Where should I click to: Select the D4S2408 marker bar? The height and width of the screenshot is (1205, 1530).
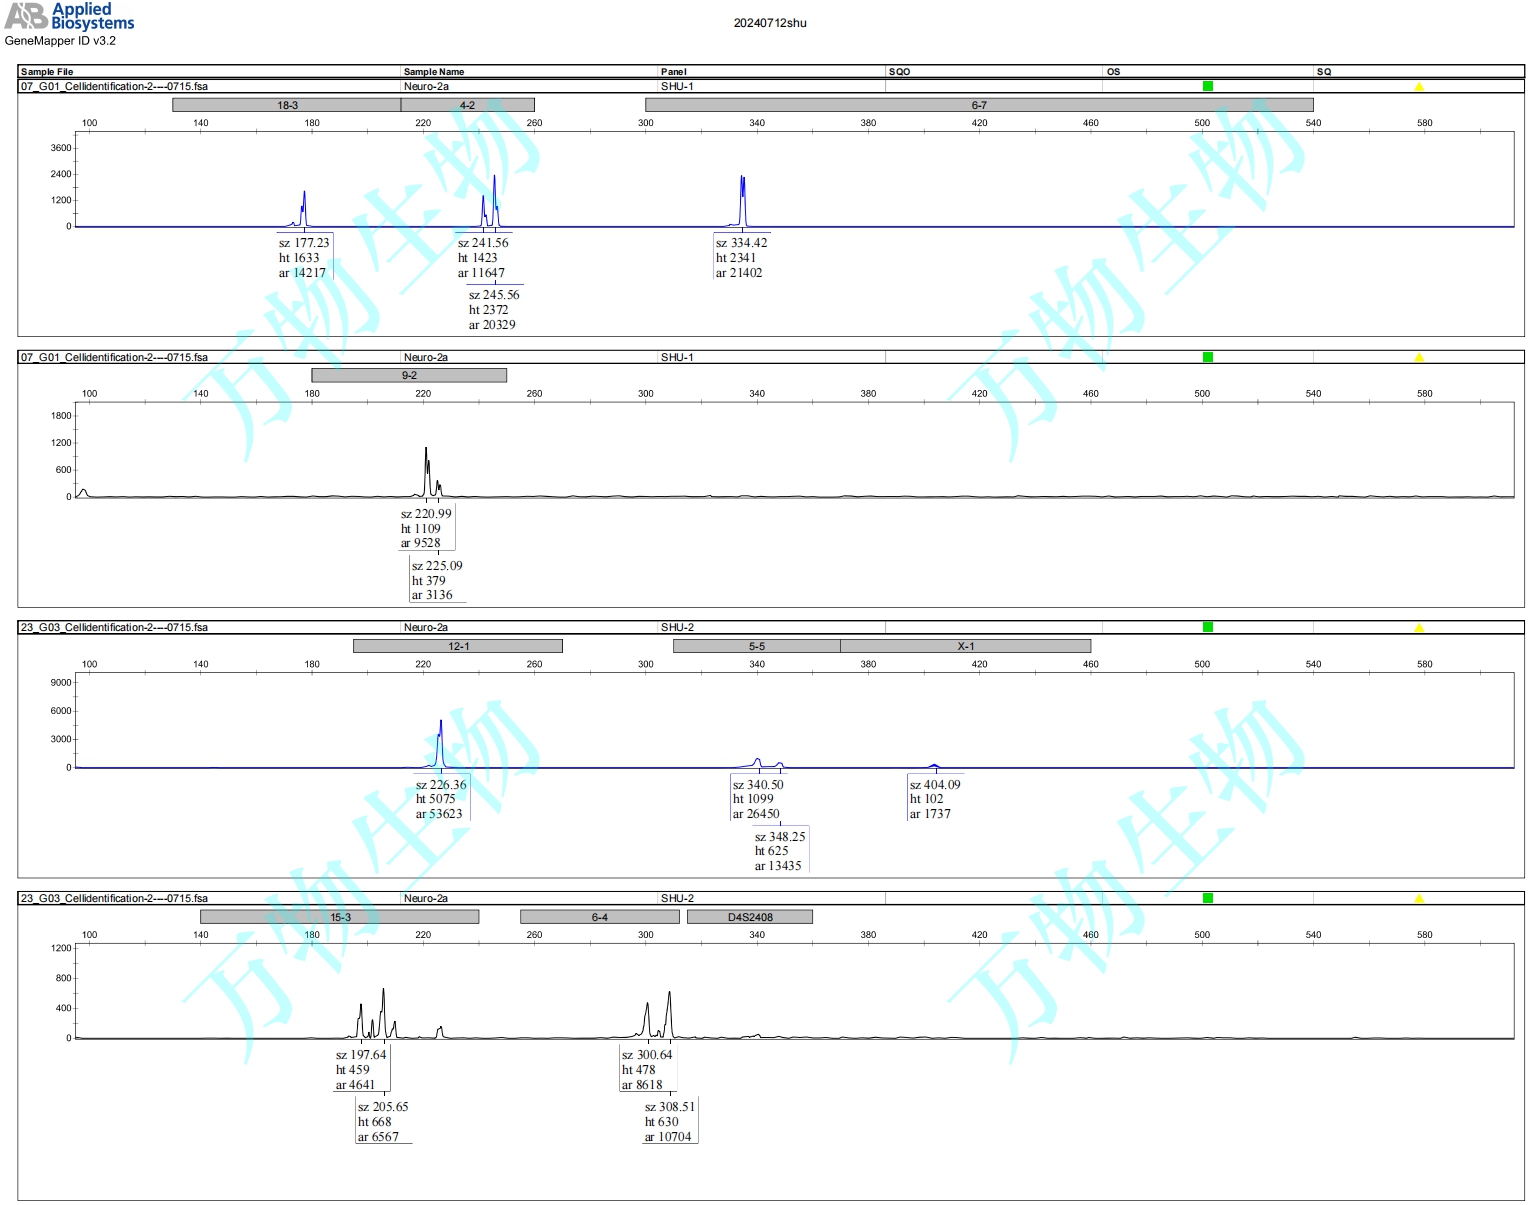749,917
